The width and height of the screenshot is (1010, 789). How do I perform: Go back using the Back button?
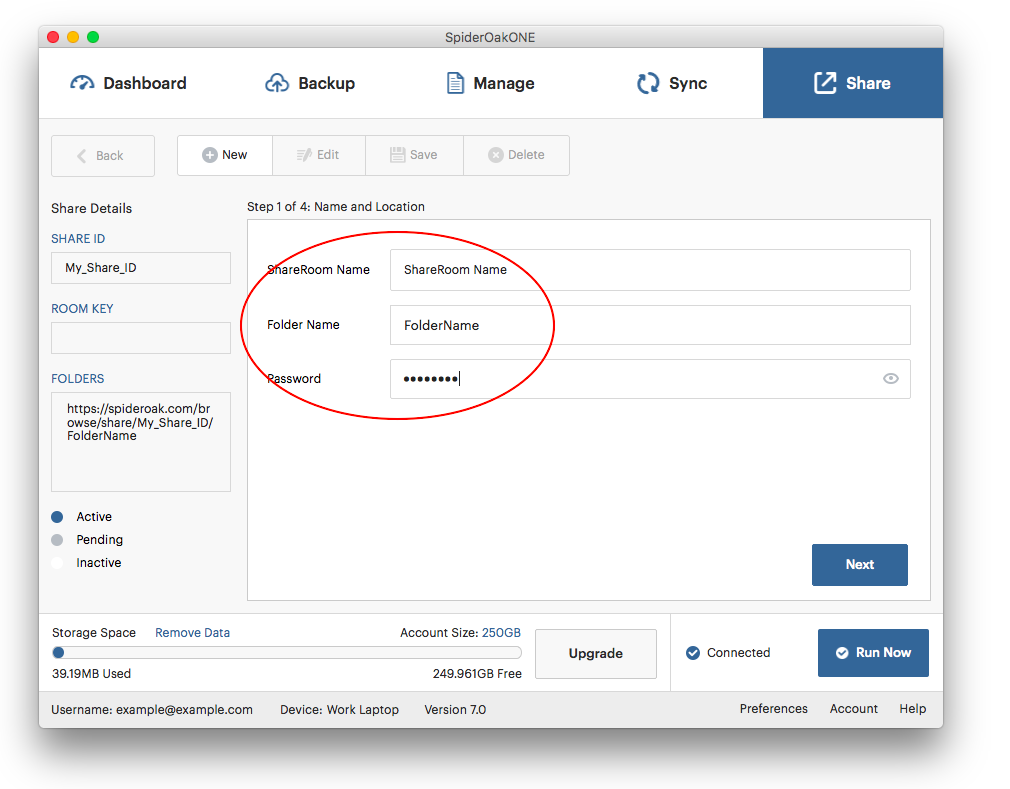[103, 156]
